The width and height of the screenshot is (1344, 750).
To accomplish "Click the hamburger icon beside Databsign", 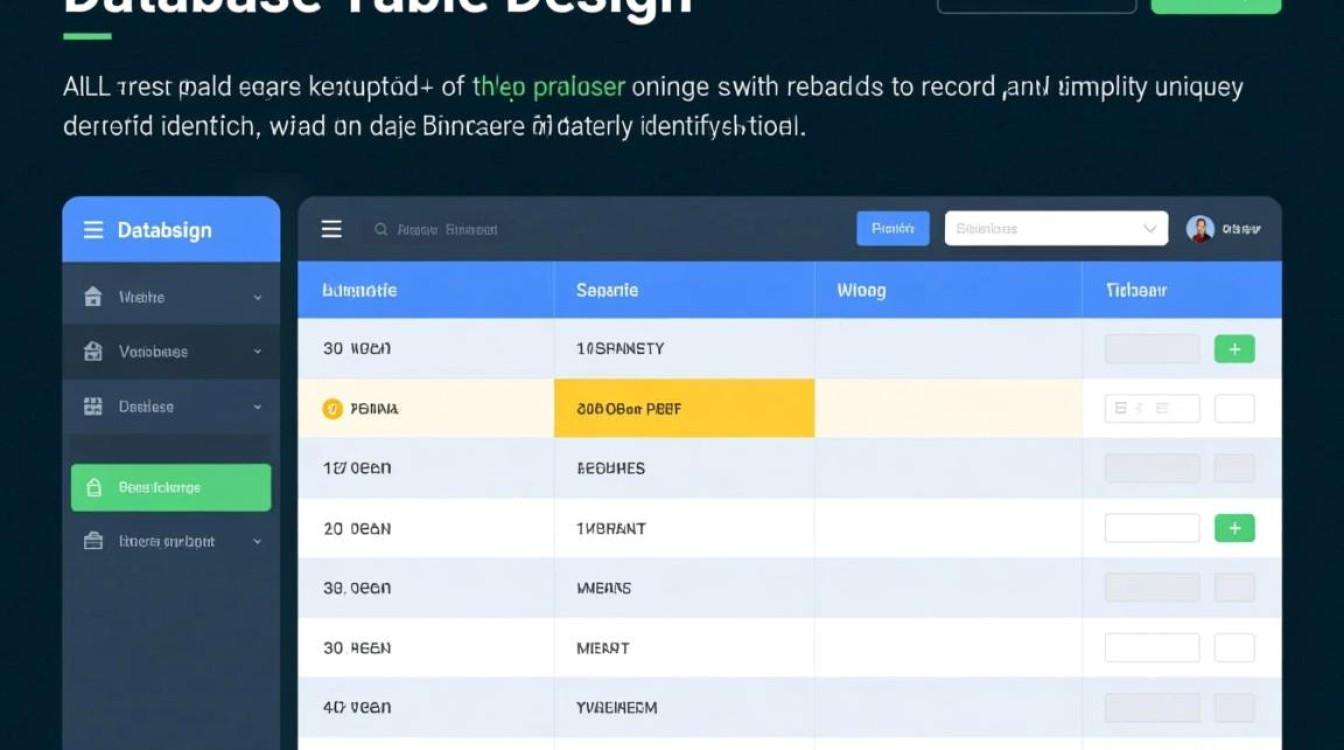I will (93, 230).
